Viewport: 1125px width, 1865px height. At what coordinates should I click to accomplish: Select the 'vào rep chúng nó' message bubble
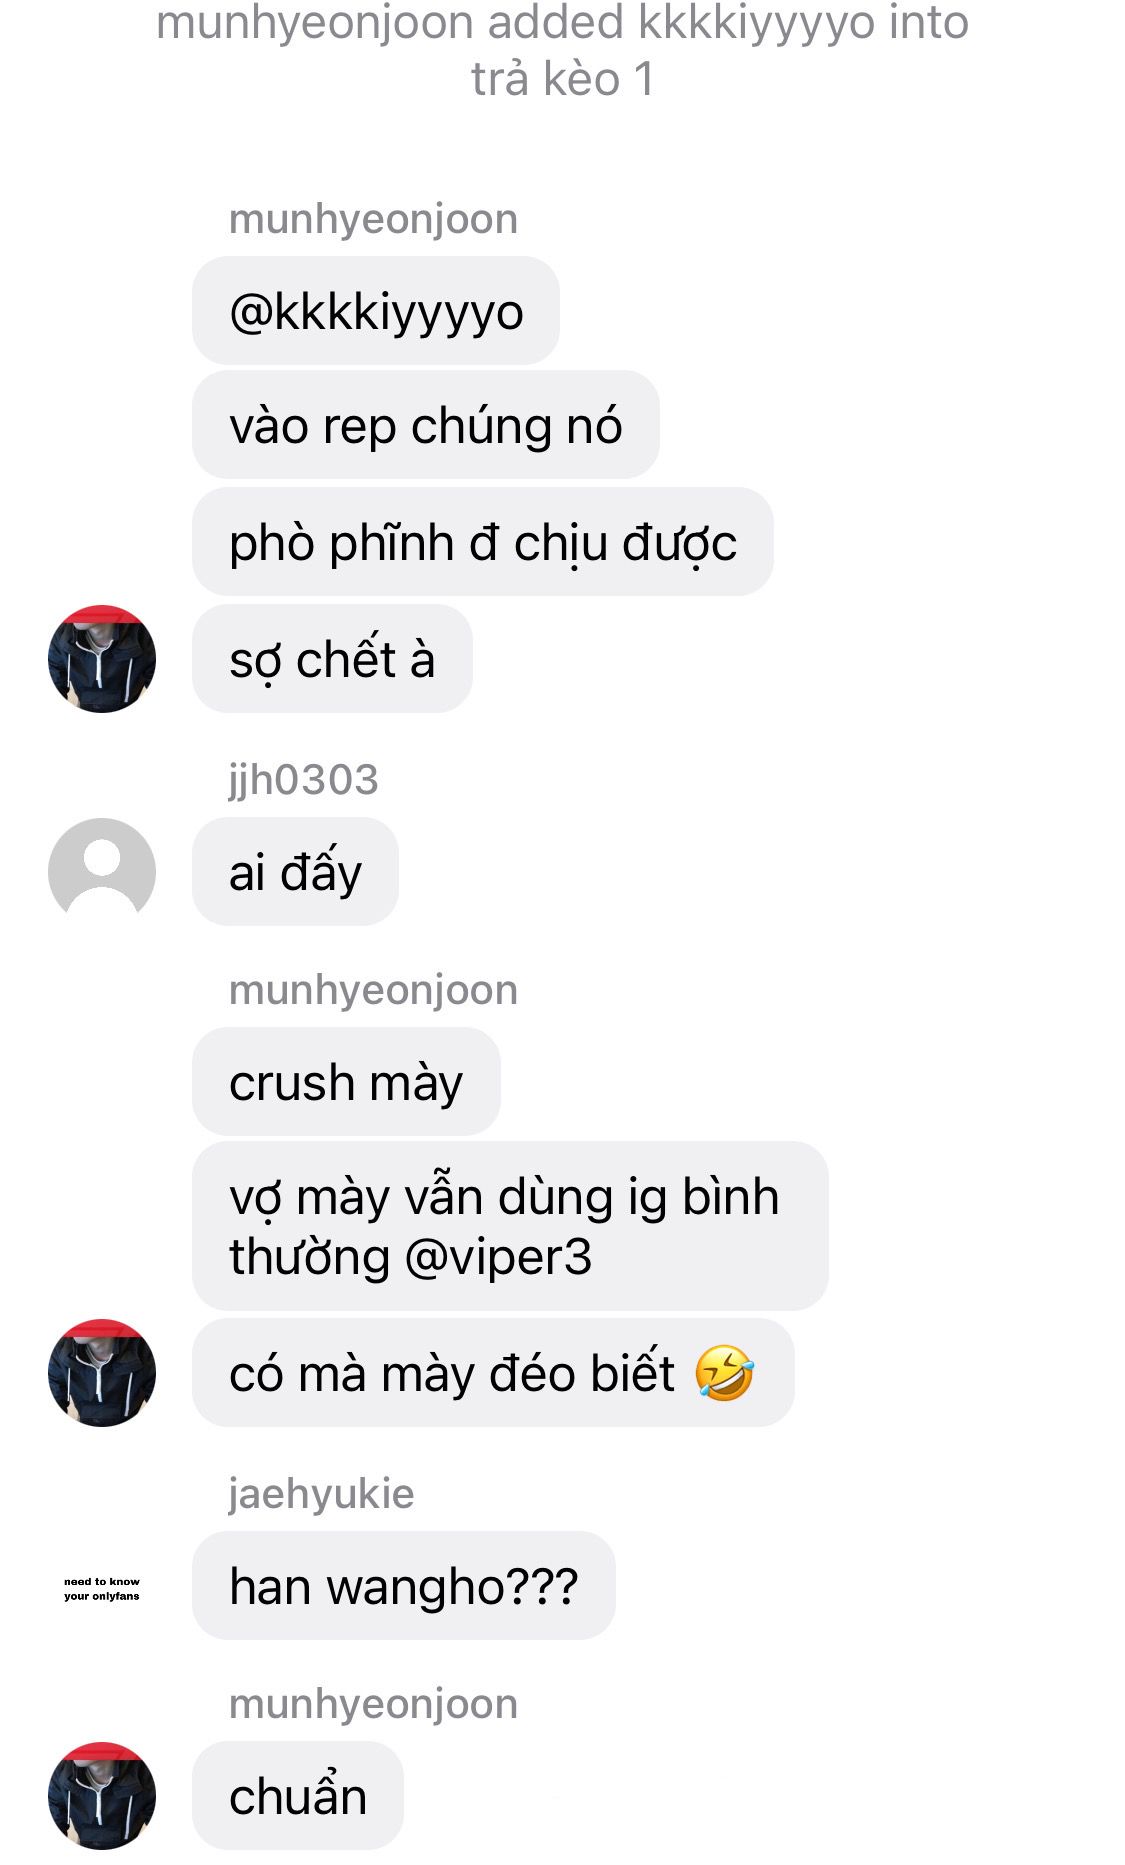[x=426, y=425]
